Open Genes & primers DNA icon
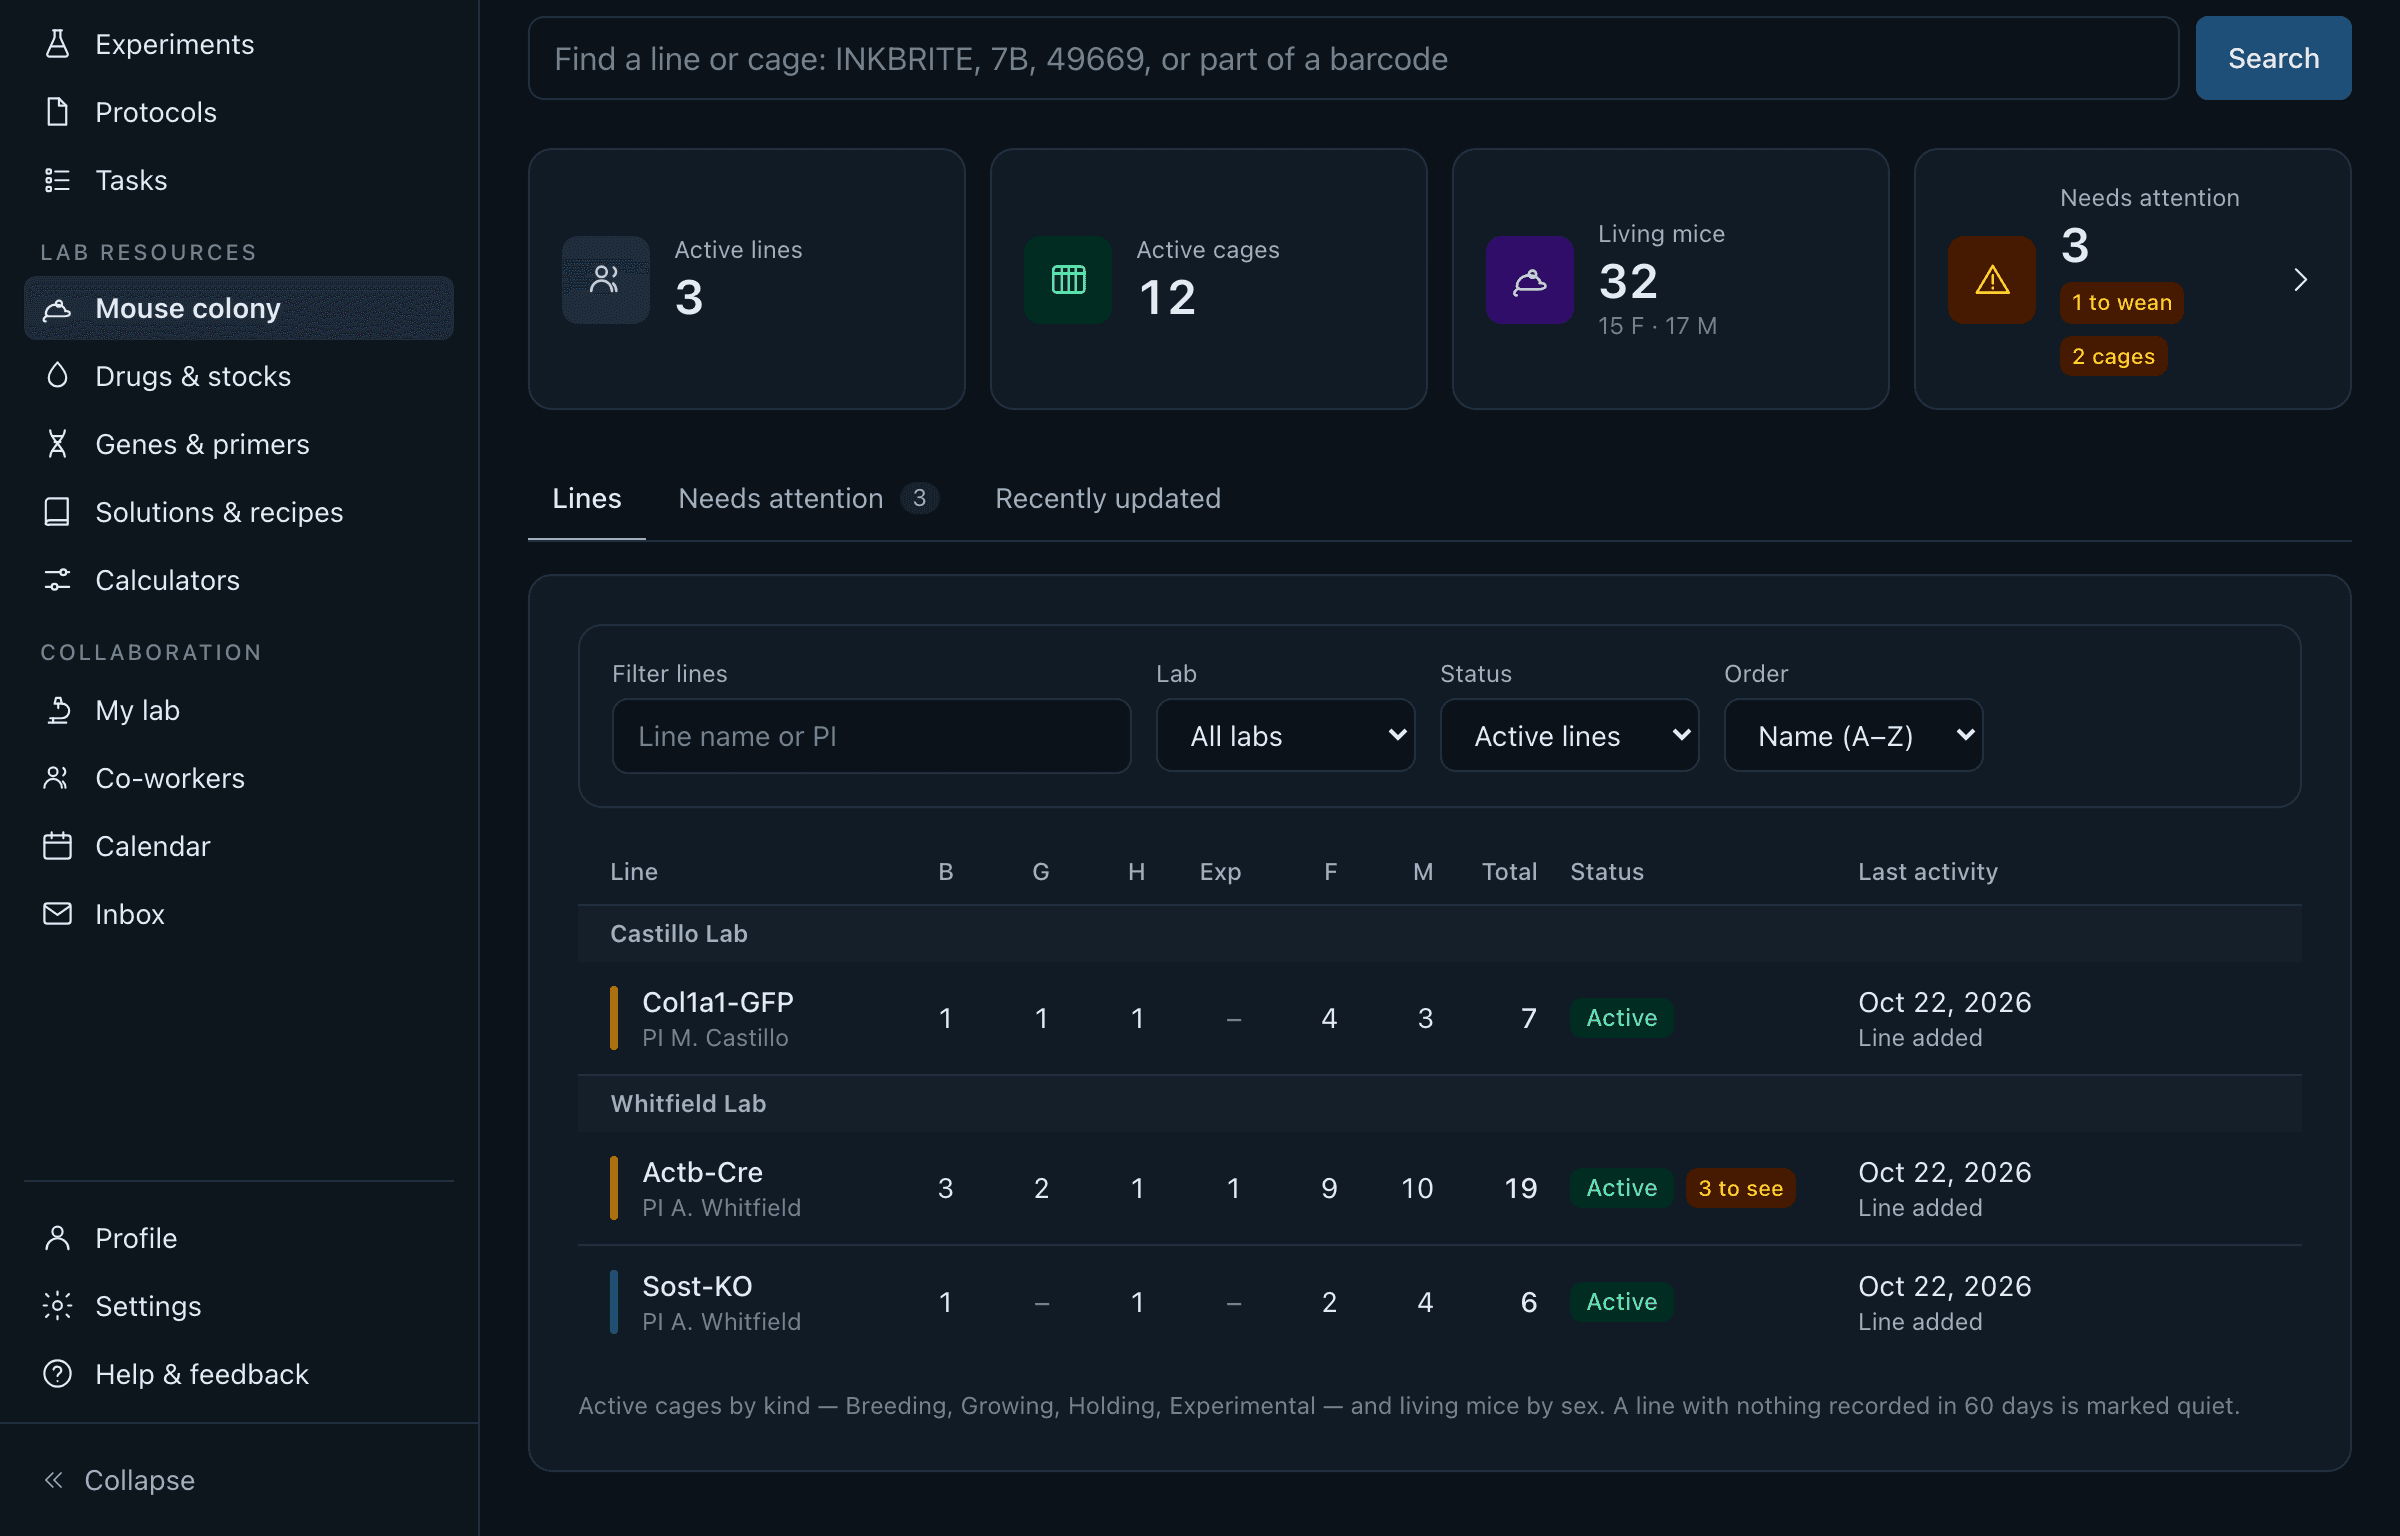The width and height of the screenshot is (2400, 1536). click(58, 444)
